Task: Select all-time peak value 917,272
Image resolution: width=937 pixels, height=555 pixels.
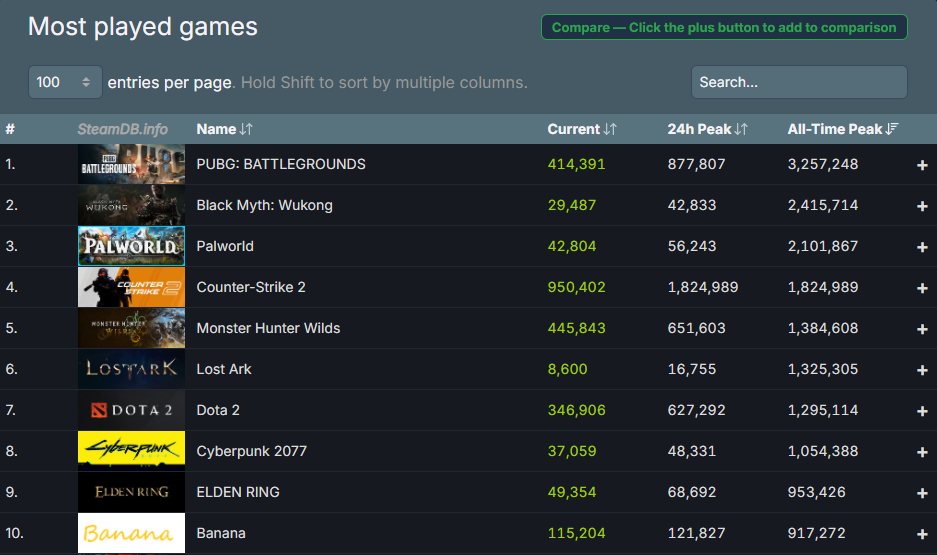Action: pos(816,533)
